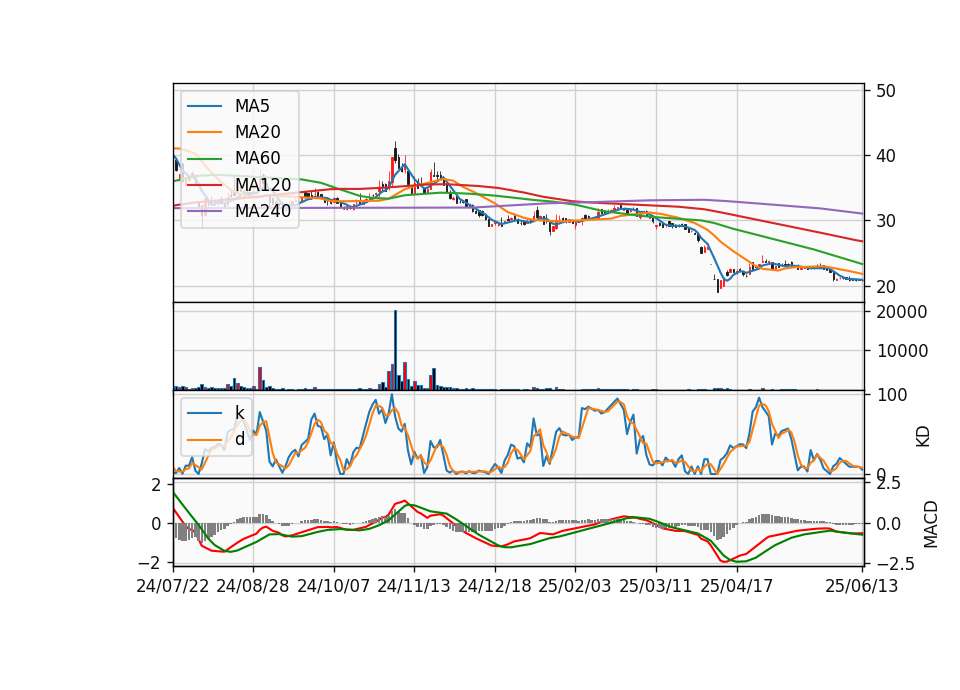Click the volume axis value 10000
This screenshot has width=960, height=690.
click(x=902, y=351)
